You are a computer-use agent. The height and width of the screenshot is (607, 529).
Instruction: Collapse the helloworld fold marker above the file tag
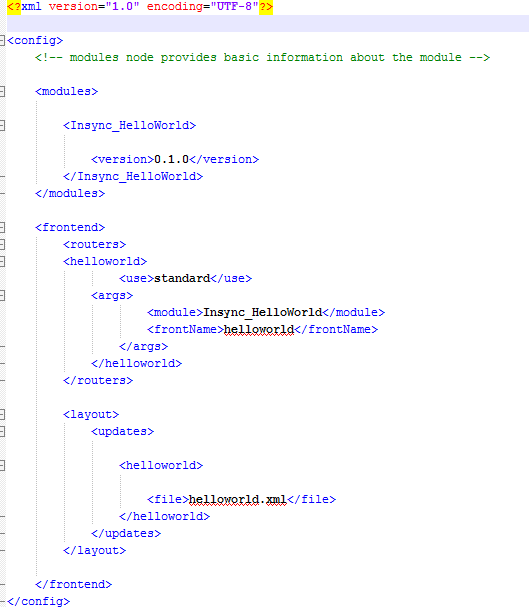click(2, 465)
